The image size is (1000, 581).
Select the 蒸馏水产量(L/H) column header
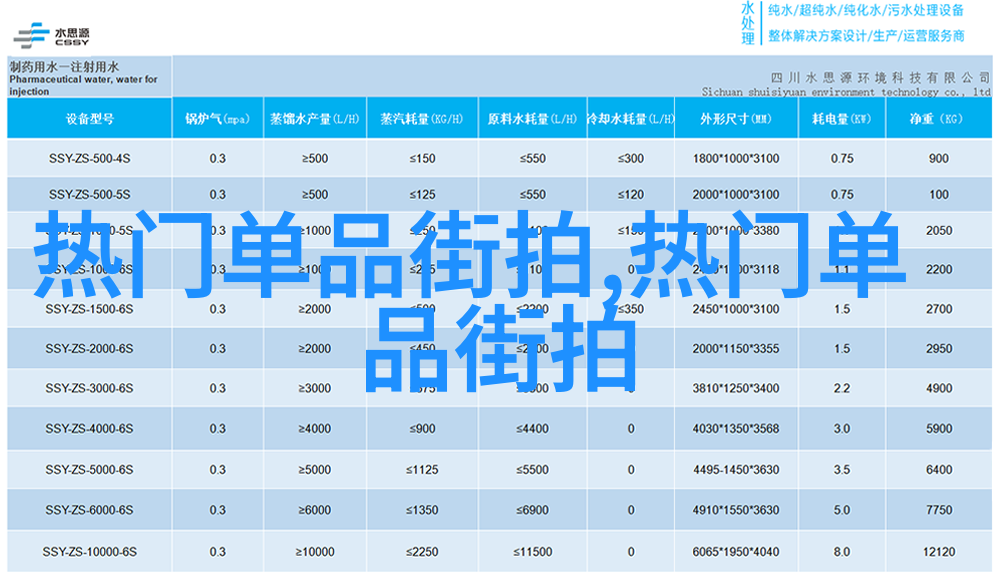coord(314,119)
